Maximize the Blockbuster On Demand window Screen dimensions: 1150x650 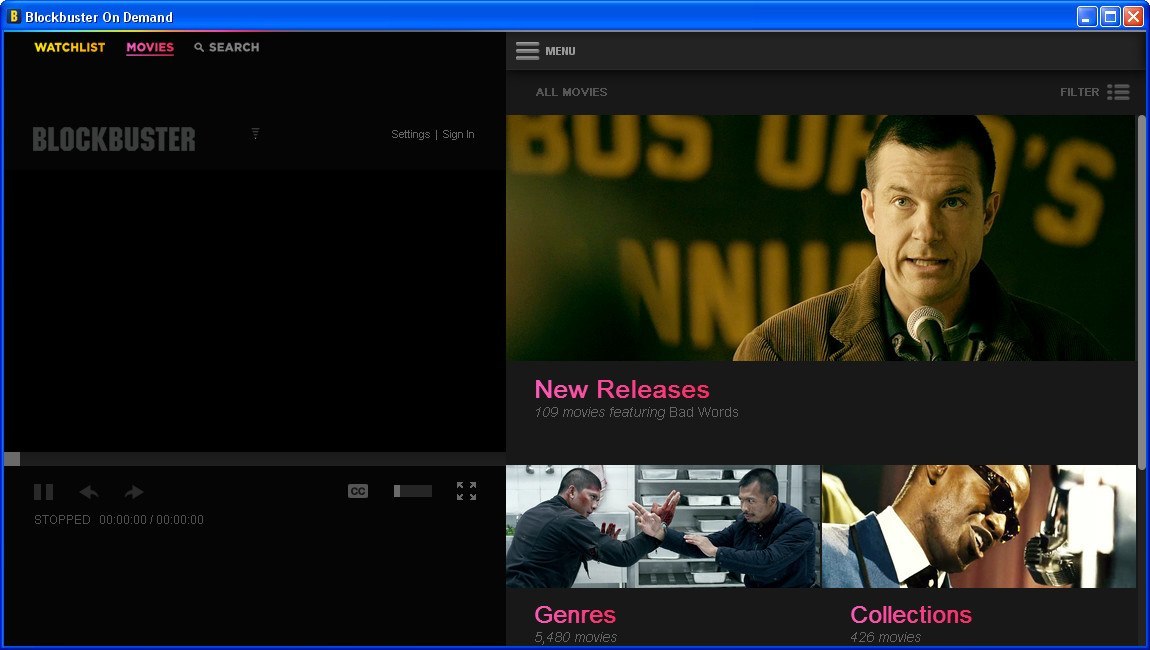(1110, 16)
